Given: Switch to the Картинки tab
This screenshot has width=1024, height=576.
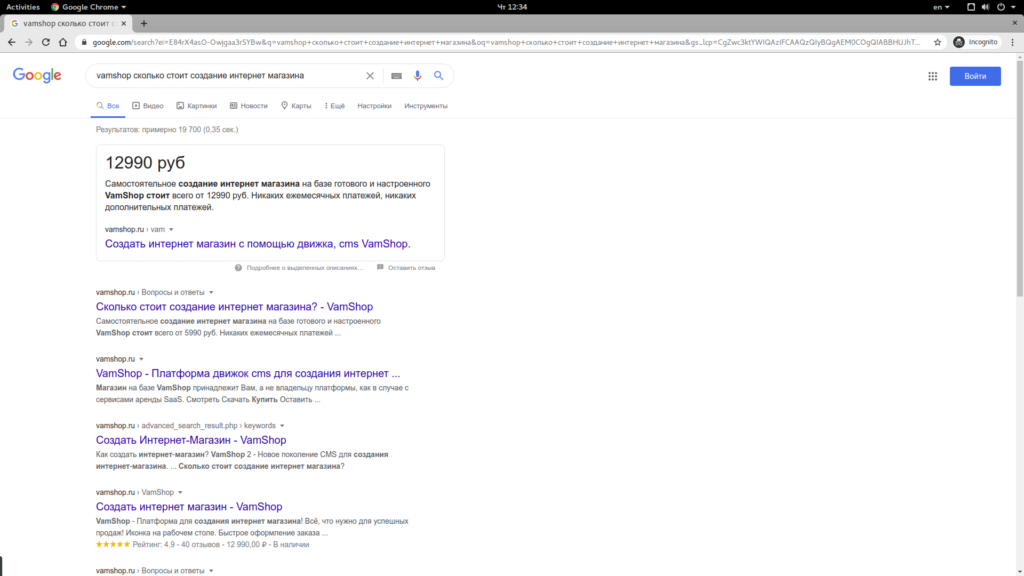Looking at the screenshot, I should [197, 106].
